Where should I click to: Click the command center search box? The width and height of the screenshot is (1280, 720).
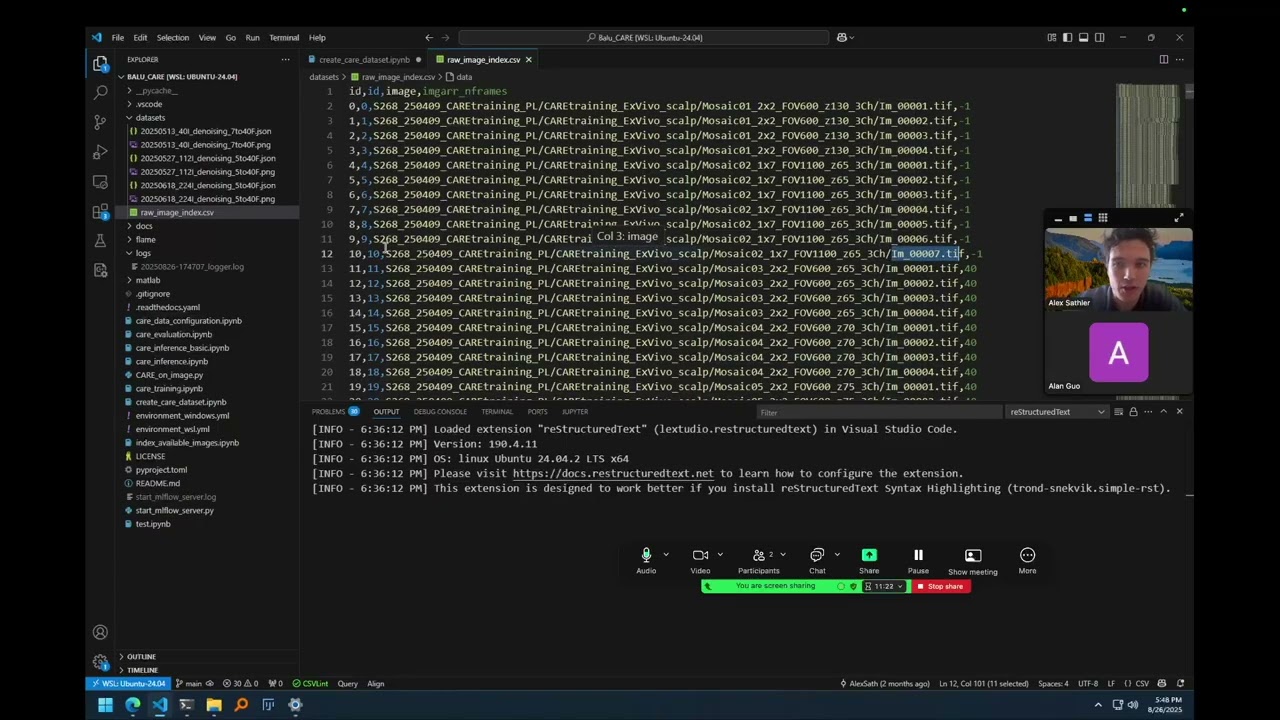pyautogui.click(x=644, y=38)
